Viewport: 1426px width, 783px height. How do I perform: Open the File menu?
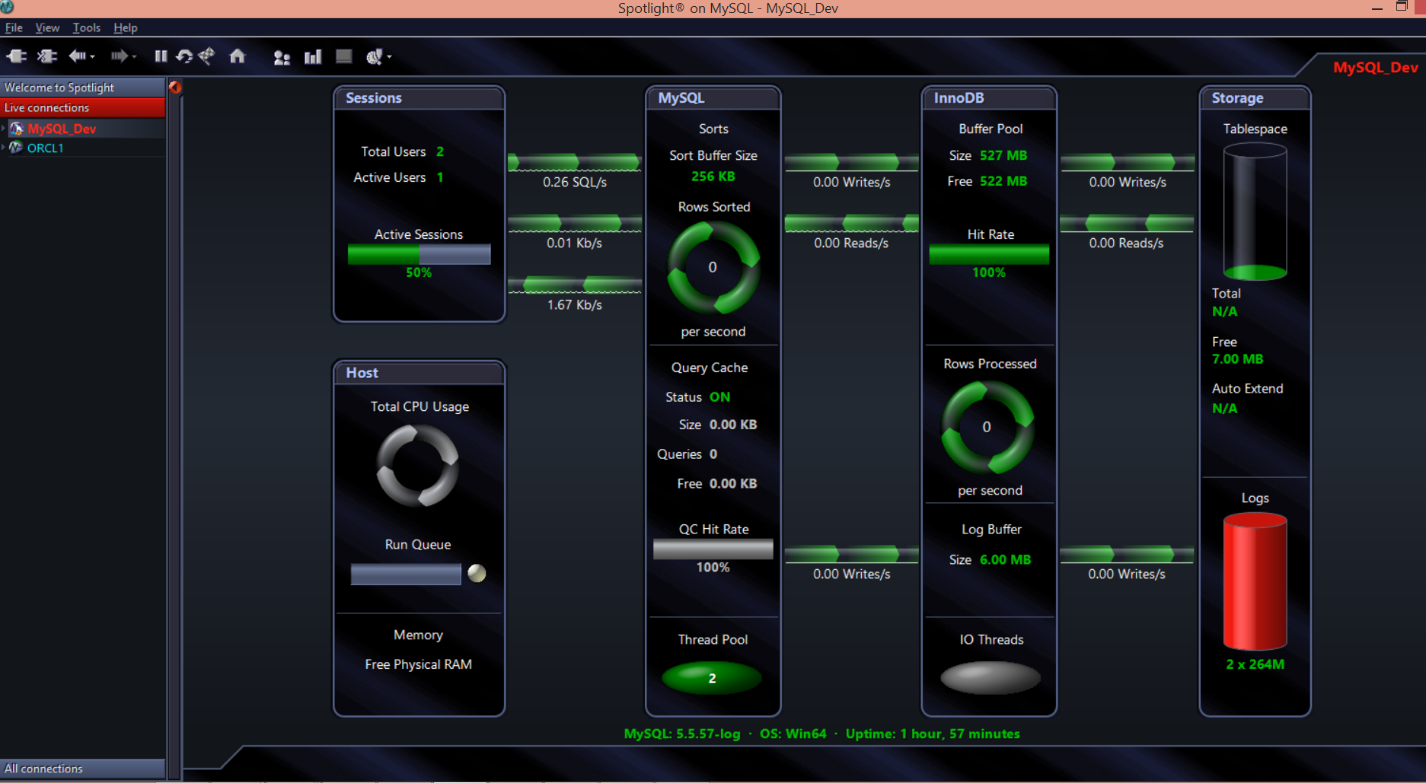click(14, 28)
